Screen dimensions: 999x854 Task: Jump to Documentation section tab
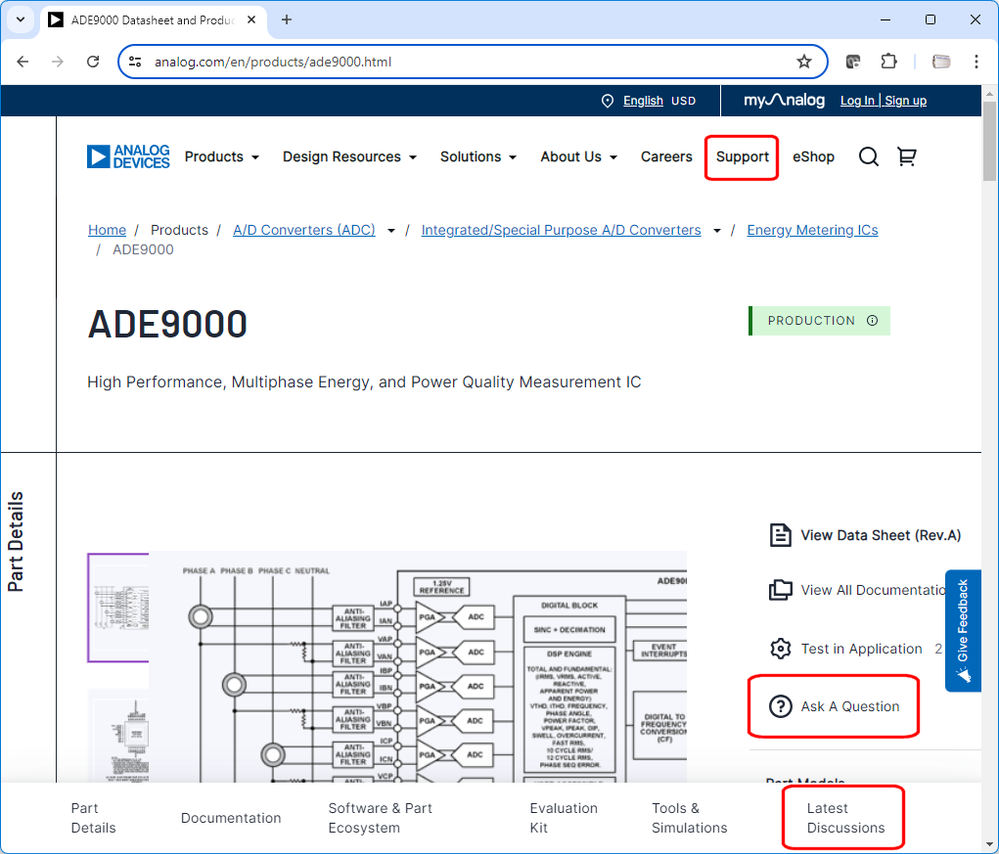click(231, 818)
